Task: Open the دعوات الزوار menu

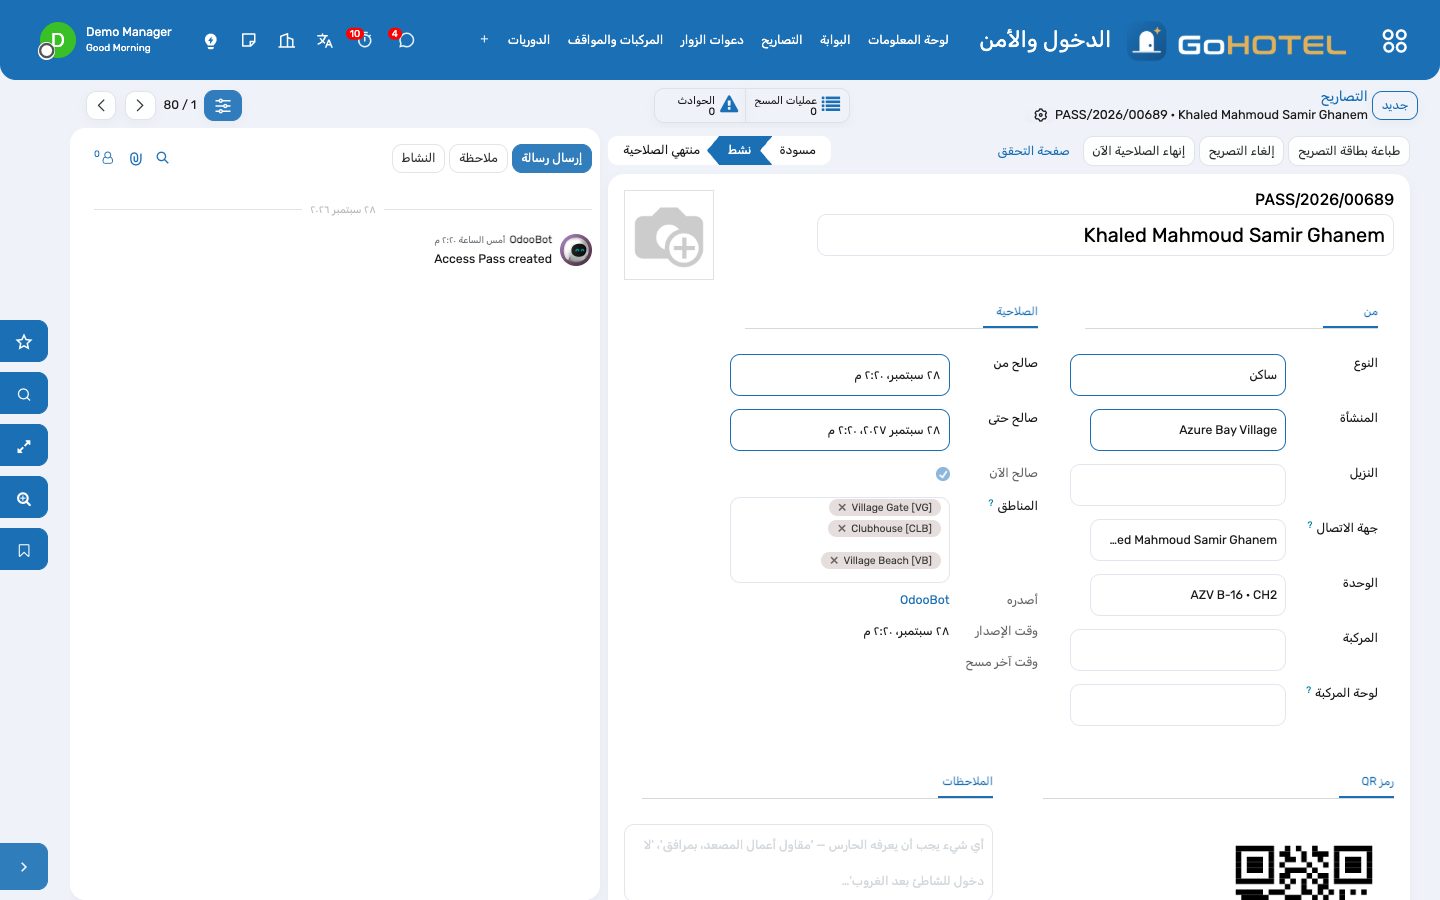Action: [712, 40]
